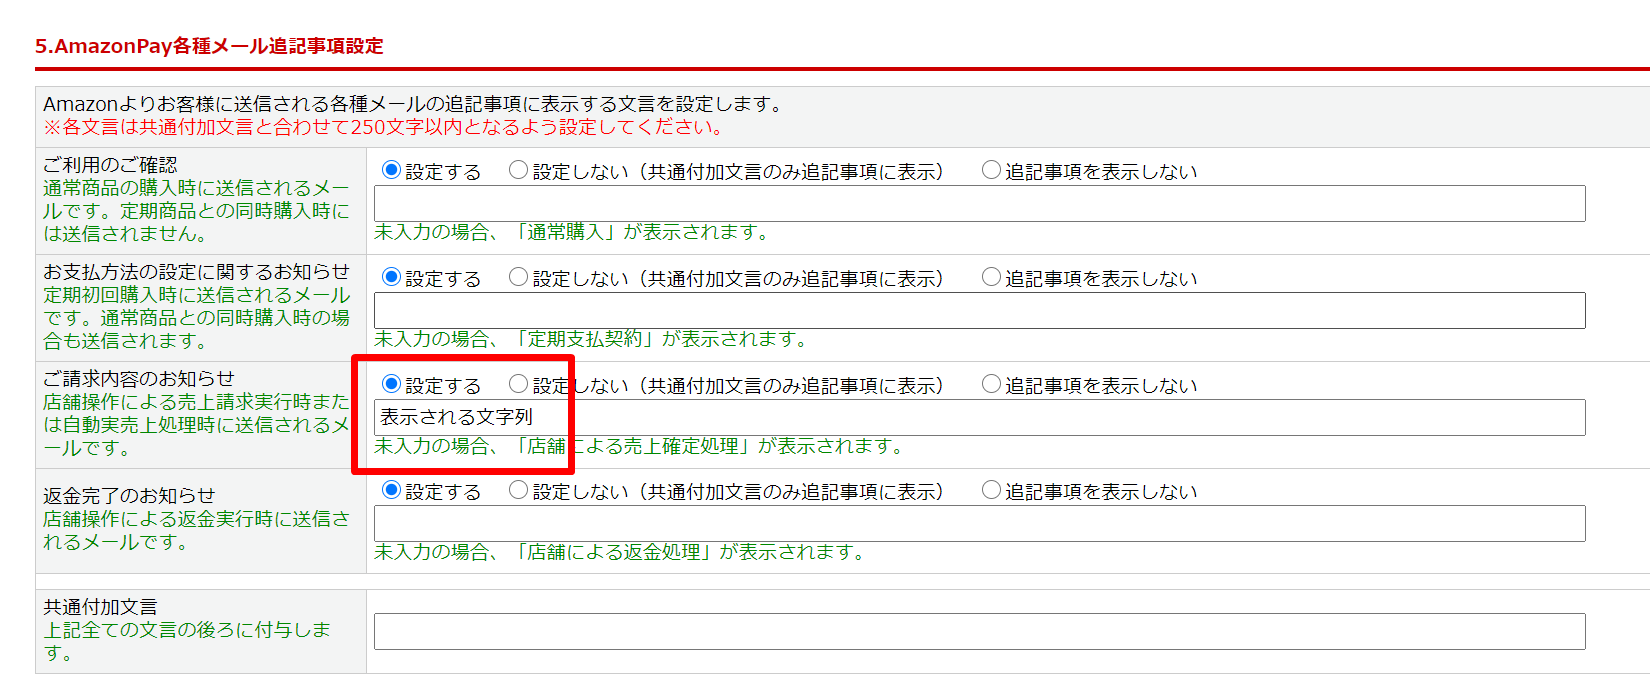Select 設定する for お支払方法の設定に関するお知らせ
Image resolution: width=1650 pixels, height=697 pixels.
391,277
